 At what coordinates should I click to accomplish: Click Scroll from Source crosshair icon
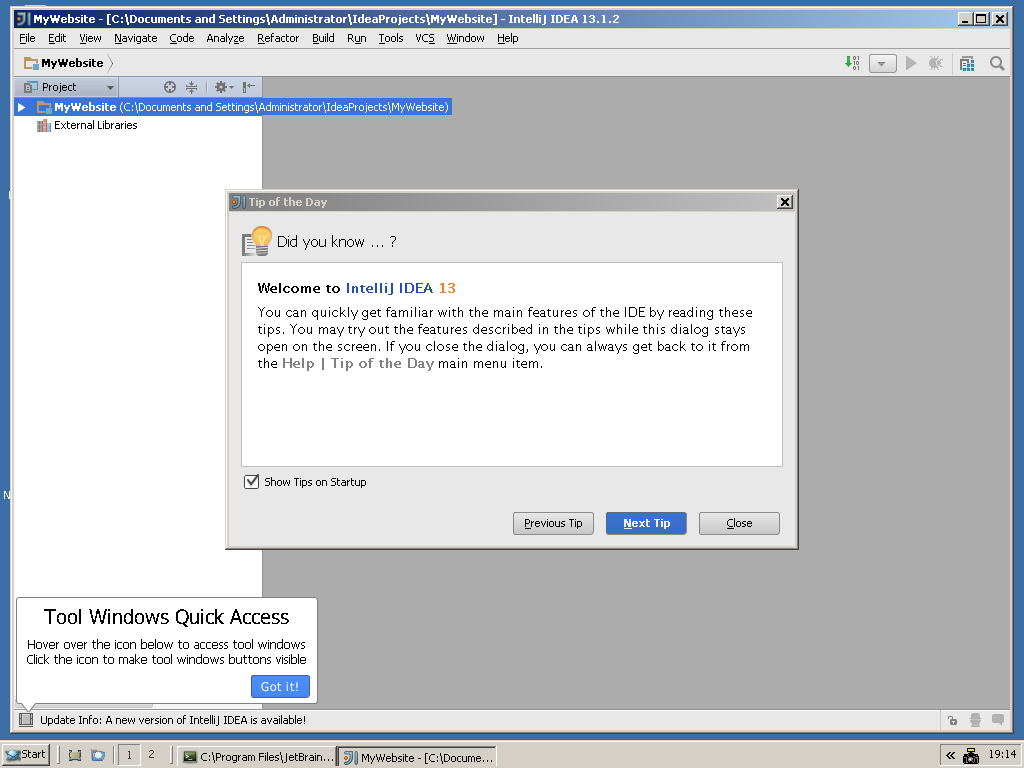[170, 87]
